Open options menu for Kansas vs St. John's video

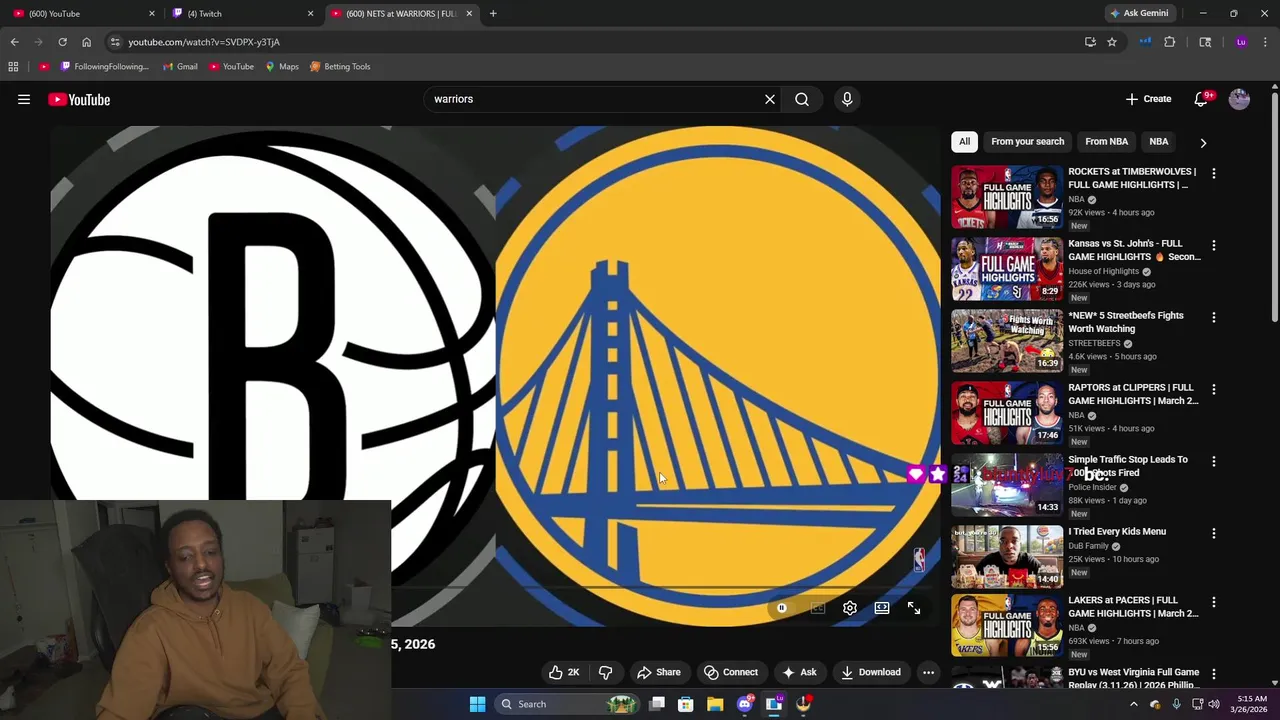click(1214, 245)
